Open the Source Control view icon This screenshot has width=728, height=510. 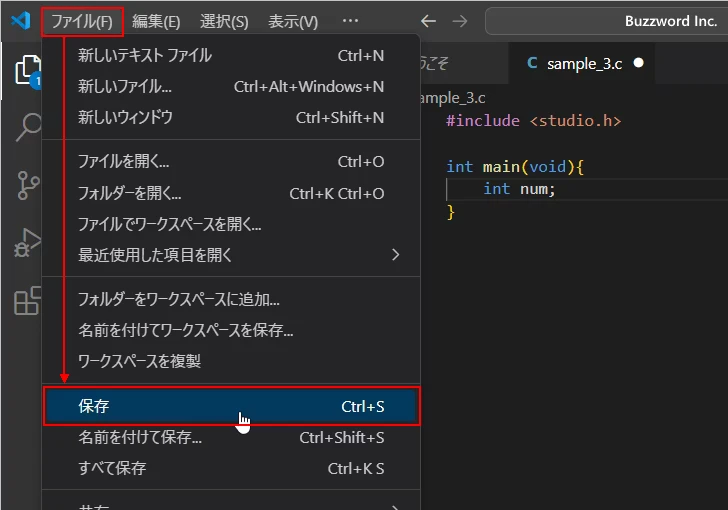pos(28,185)
